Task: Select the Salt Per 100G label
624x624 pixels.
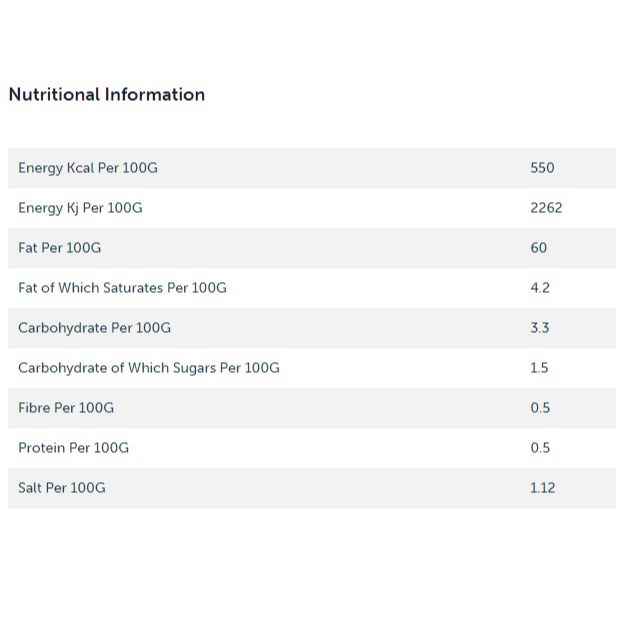Action: pos(61,488)
